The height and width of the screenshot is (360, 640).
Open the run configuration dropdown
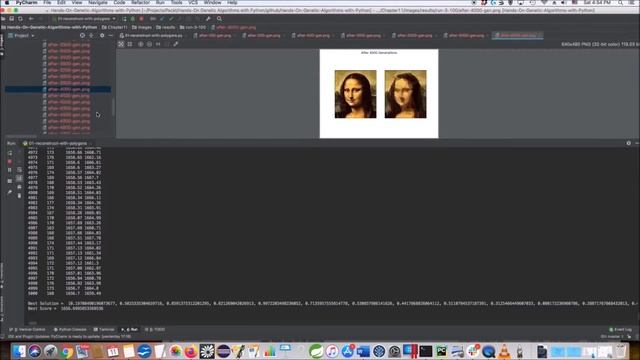pyautogui.click(x=84, y=19)
